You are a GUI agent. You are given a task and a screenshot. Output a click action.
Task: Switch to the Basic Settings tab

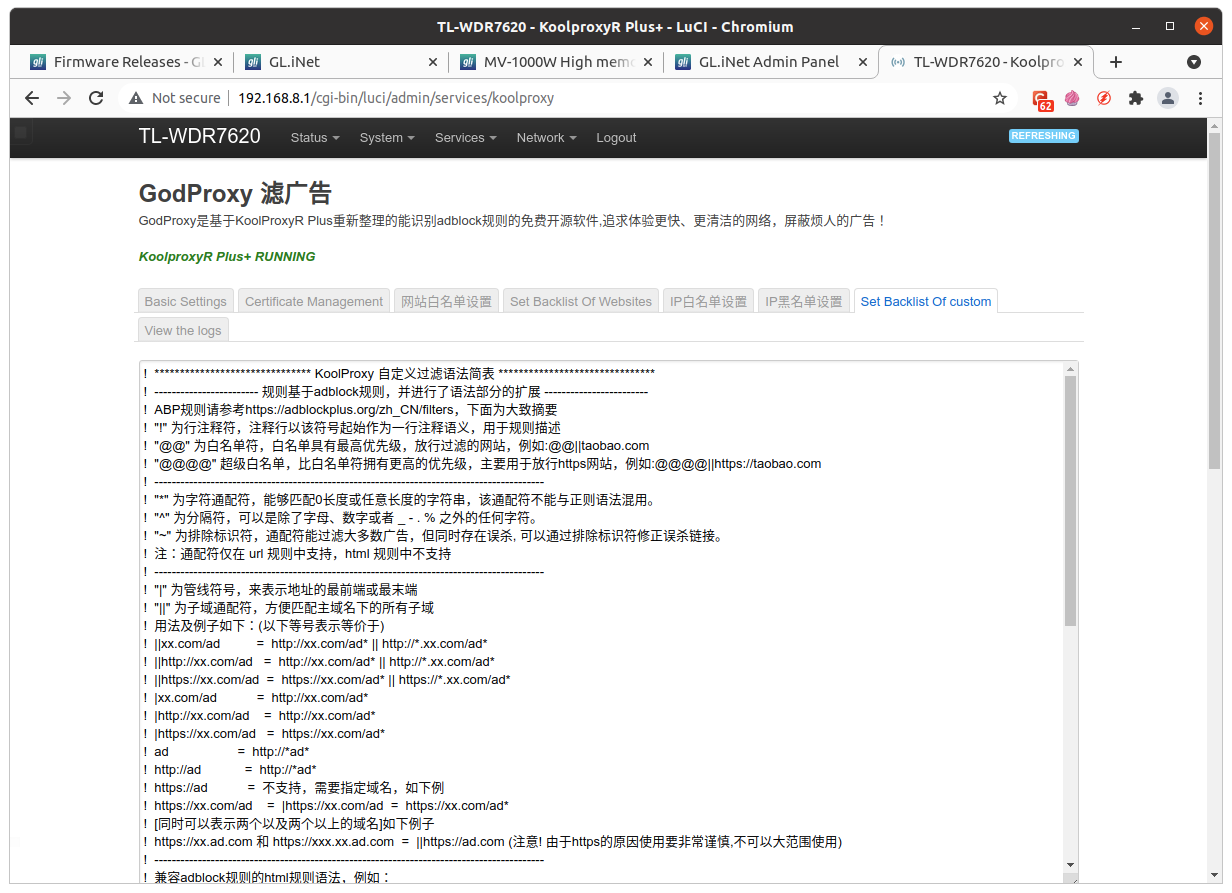pyautogui.click(x=185, y=301)
